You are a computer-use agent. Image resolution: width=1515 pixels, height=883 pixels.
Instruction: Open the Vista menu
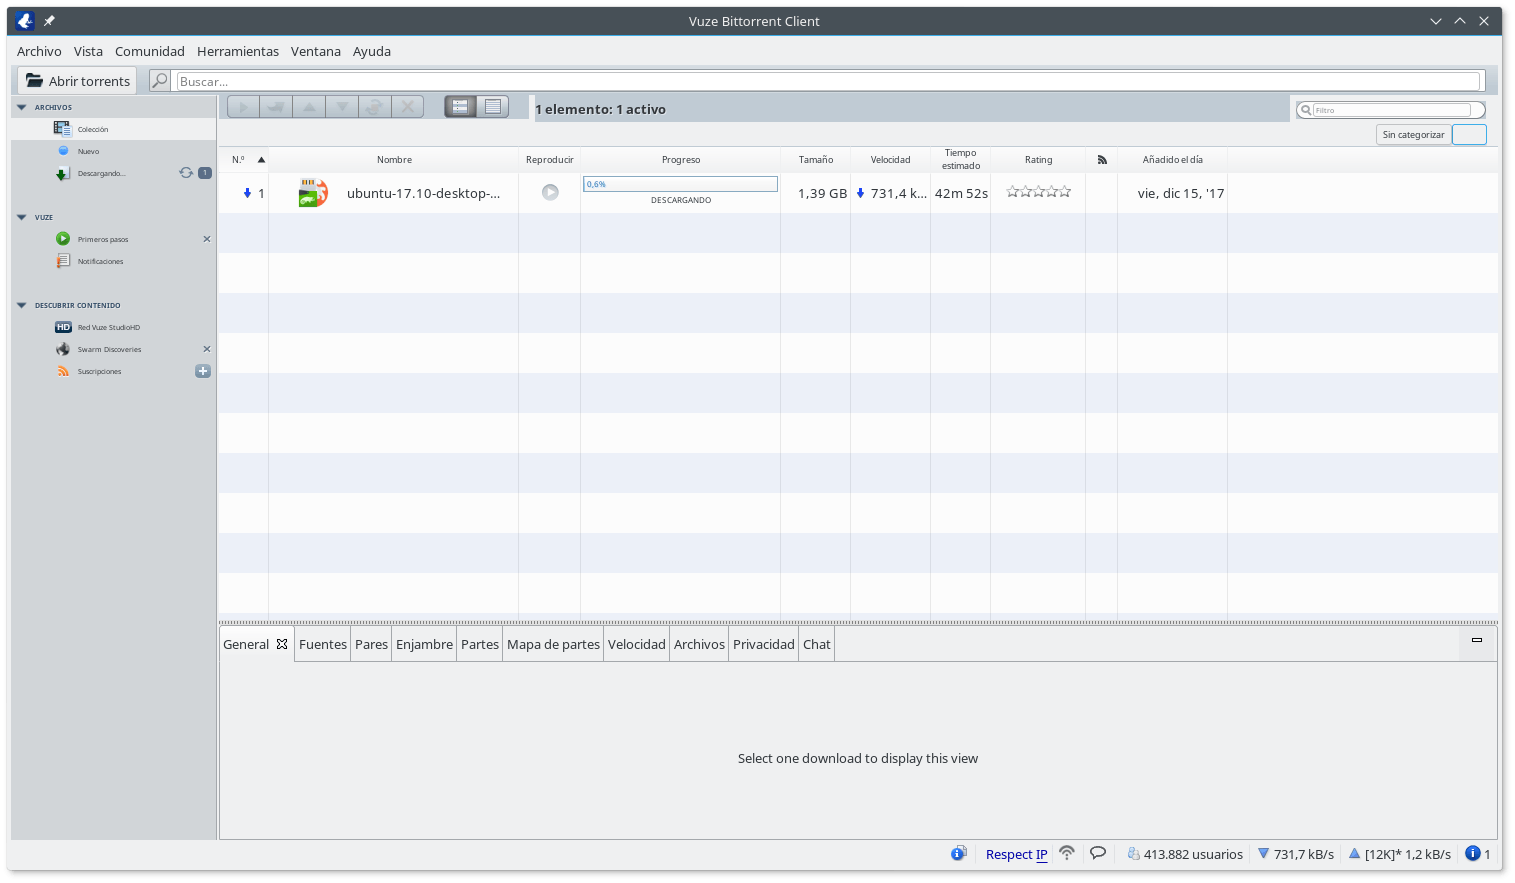click(88, 51)
